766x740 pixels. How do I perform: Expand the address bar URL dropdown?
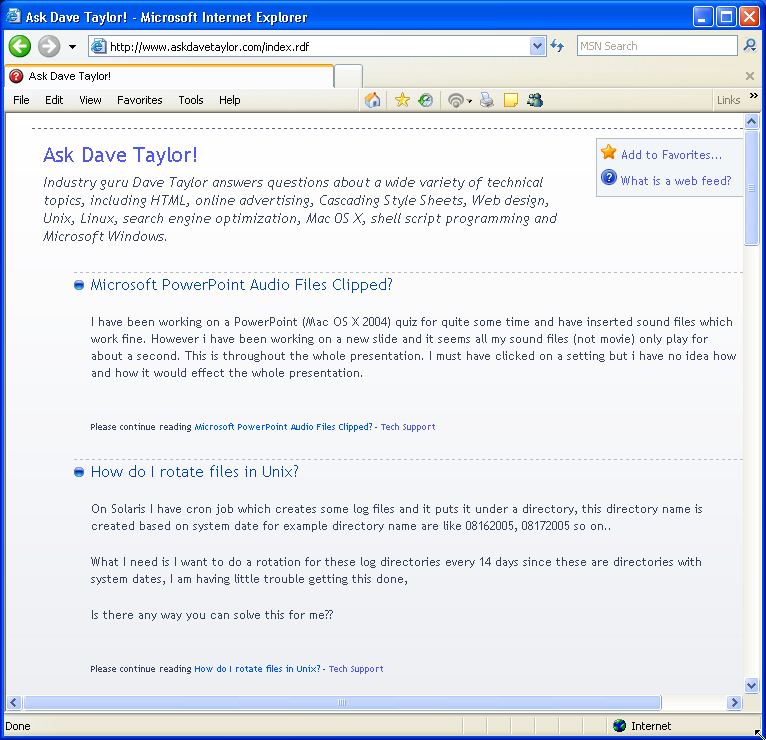point(537,46)
